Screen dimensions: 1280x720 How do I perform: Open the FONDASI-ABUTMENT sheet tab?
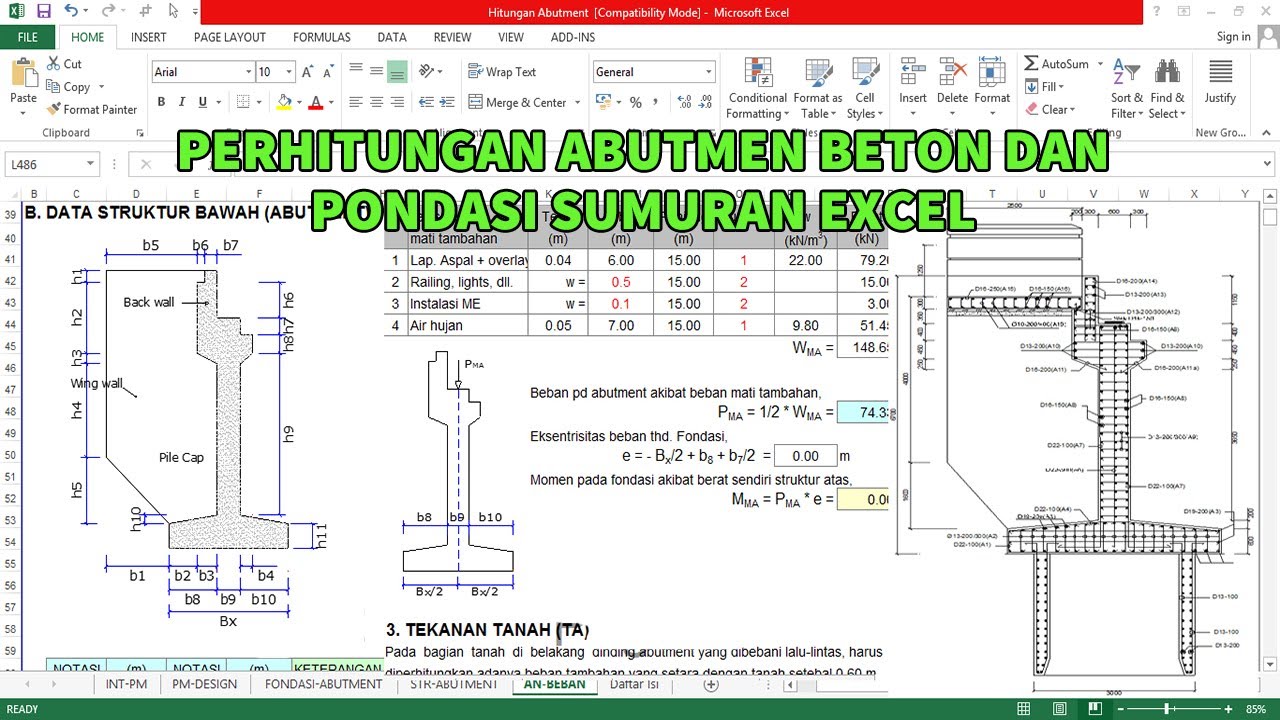coord(324,684)
